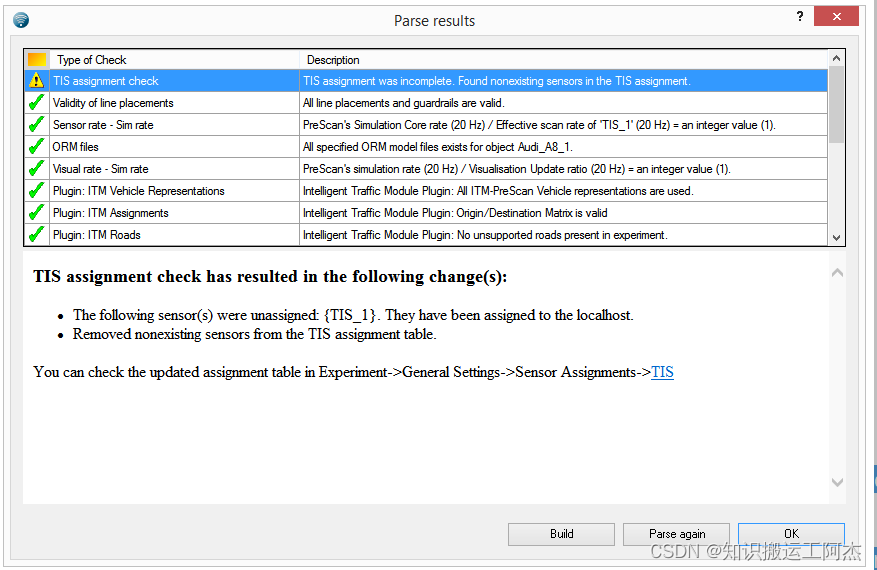Screen dimensions: 877x570
Task: Click green checkmark for Validity of line placements
Action: point(36,103)
